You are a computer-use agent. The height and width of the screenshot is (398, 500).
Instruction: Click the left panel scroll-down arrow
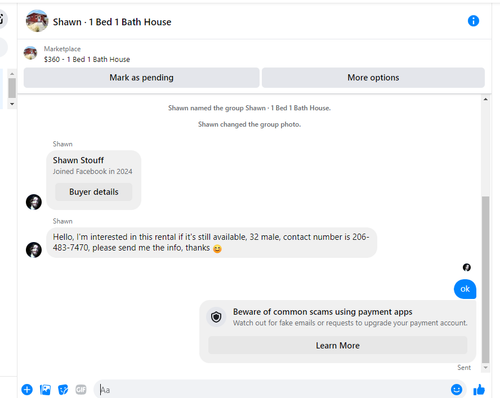[12, 104]
